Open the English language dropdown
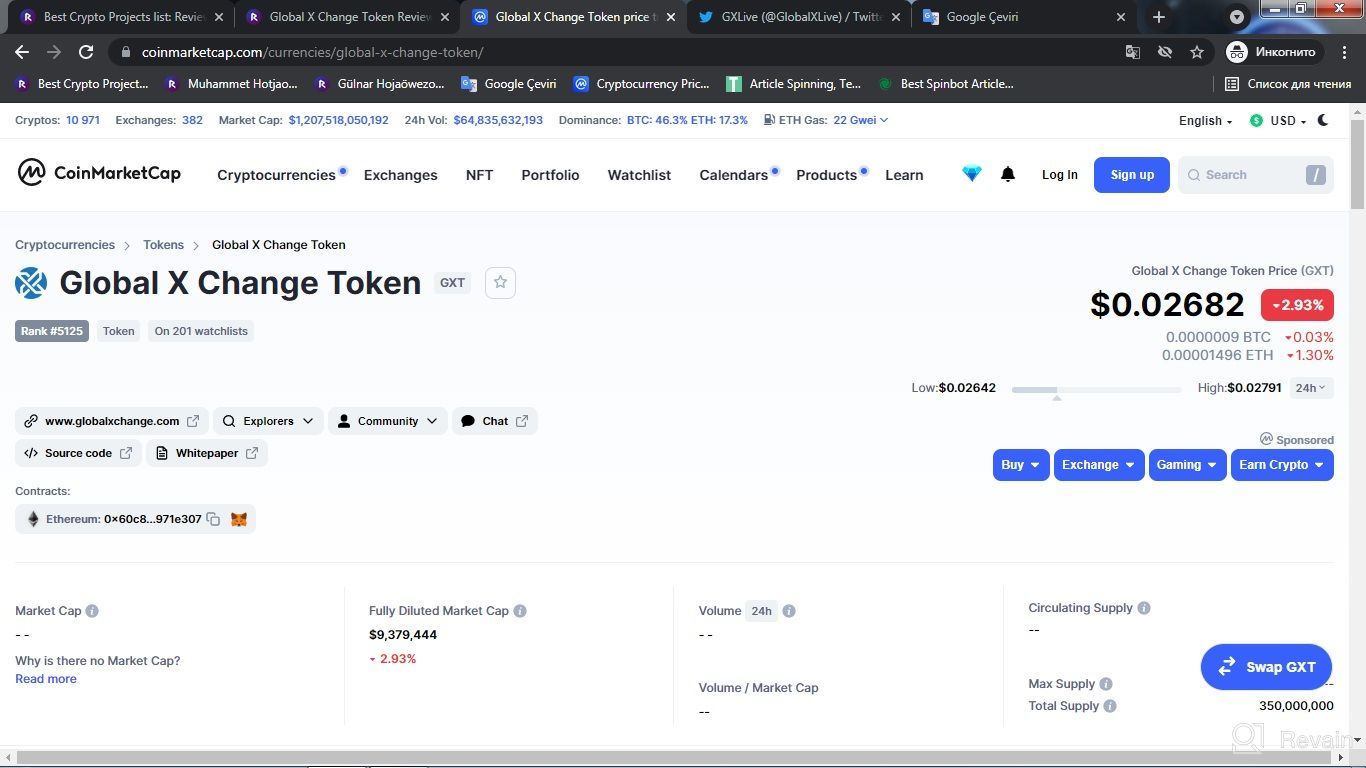 click(1206, 120)
